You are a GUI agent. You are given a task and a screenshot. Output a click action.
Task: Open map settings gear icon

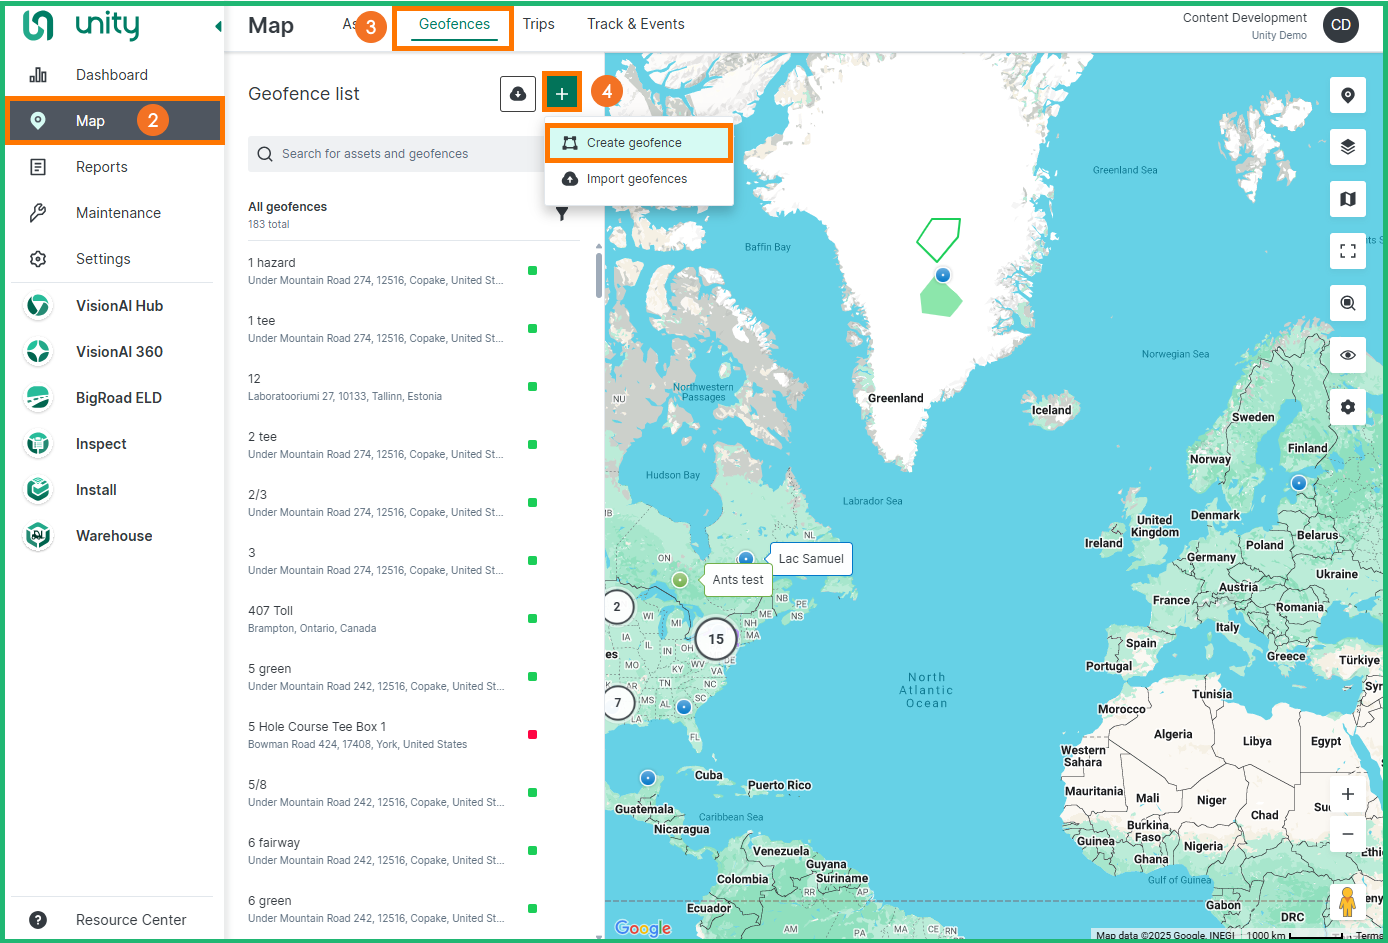(x=1347, y=407)
